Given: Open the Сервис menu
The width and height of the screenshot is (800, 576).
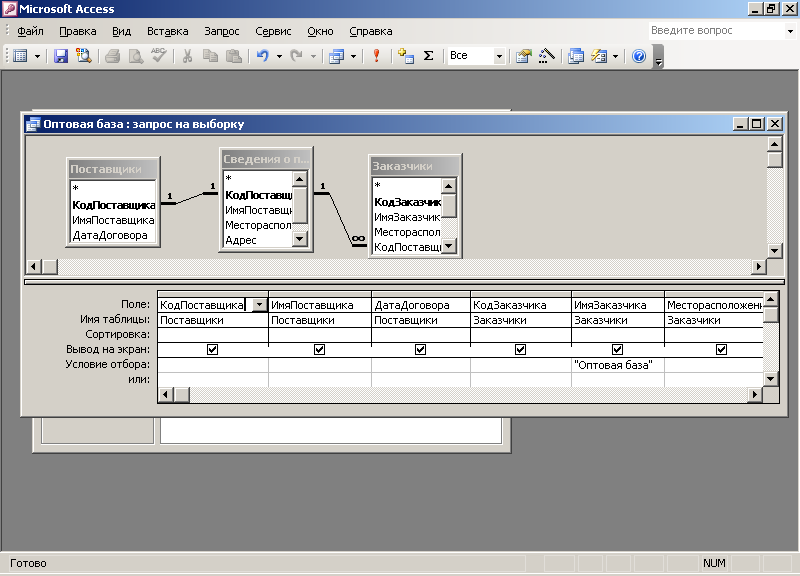Looking at the screenshot, I should [273, 31].
